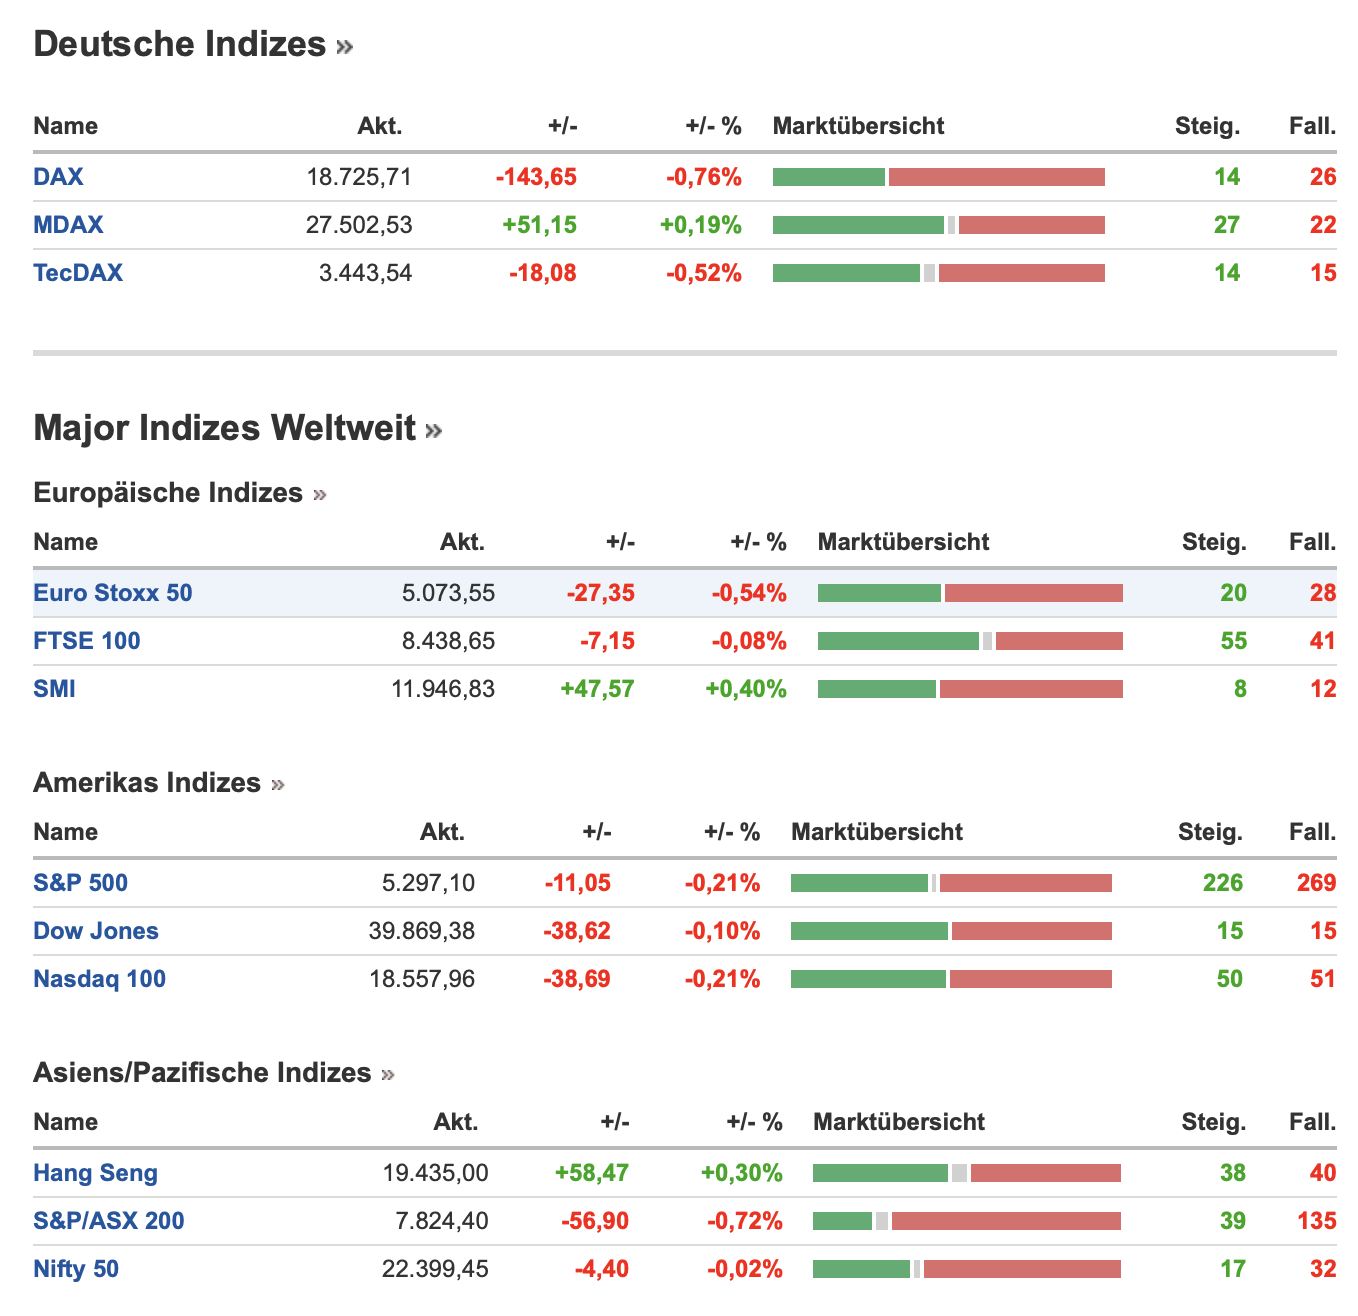Viewport: 1358px width, 1316px height.
Task: Click the Deutsche Indizes section heading
Action: (x=180, y=45)
